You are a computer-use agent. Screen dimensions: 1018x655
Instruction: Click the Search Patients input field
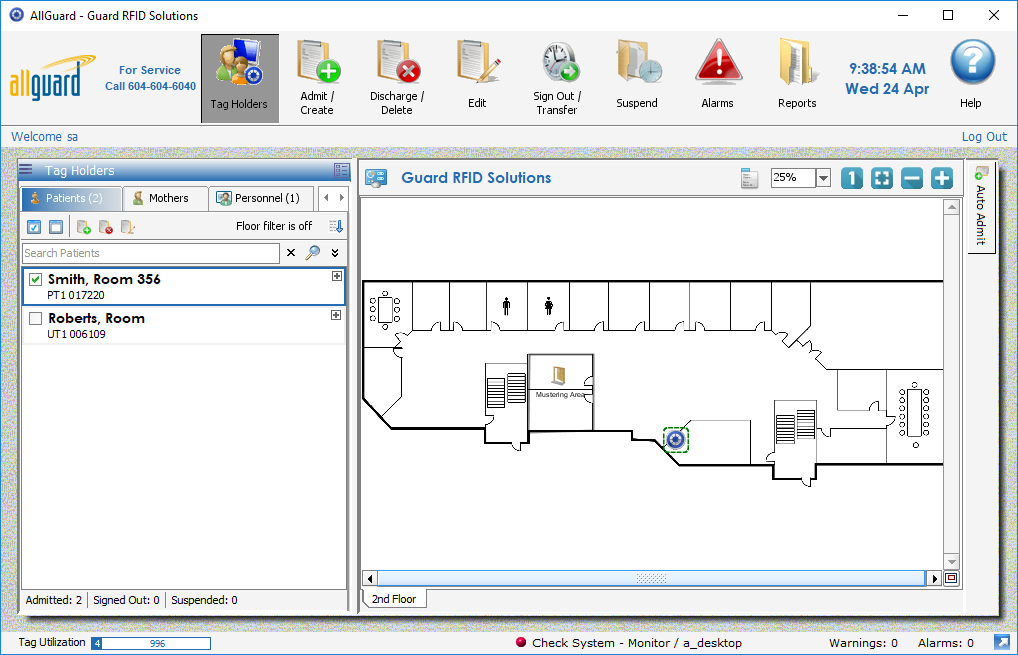[x=151, y=253]
